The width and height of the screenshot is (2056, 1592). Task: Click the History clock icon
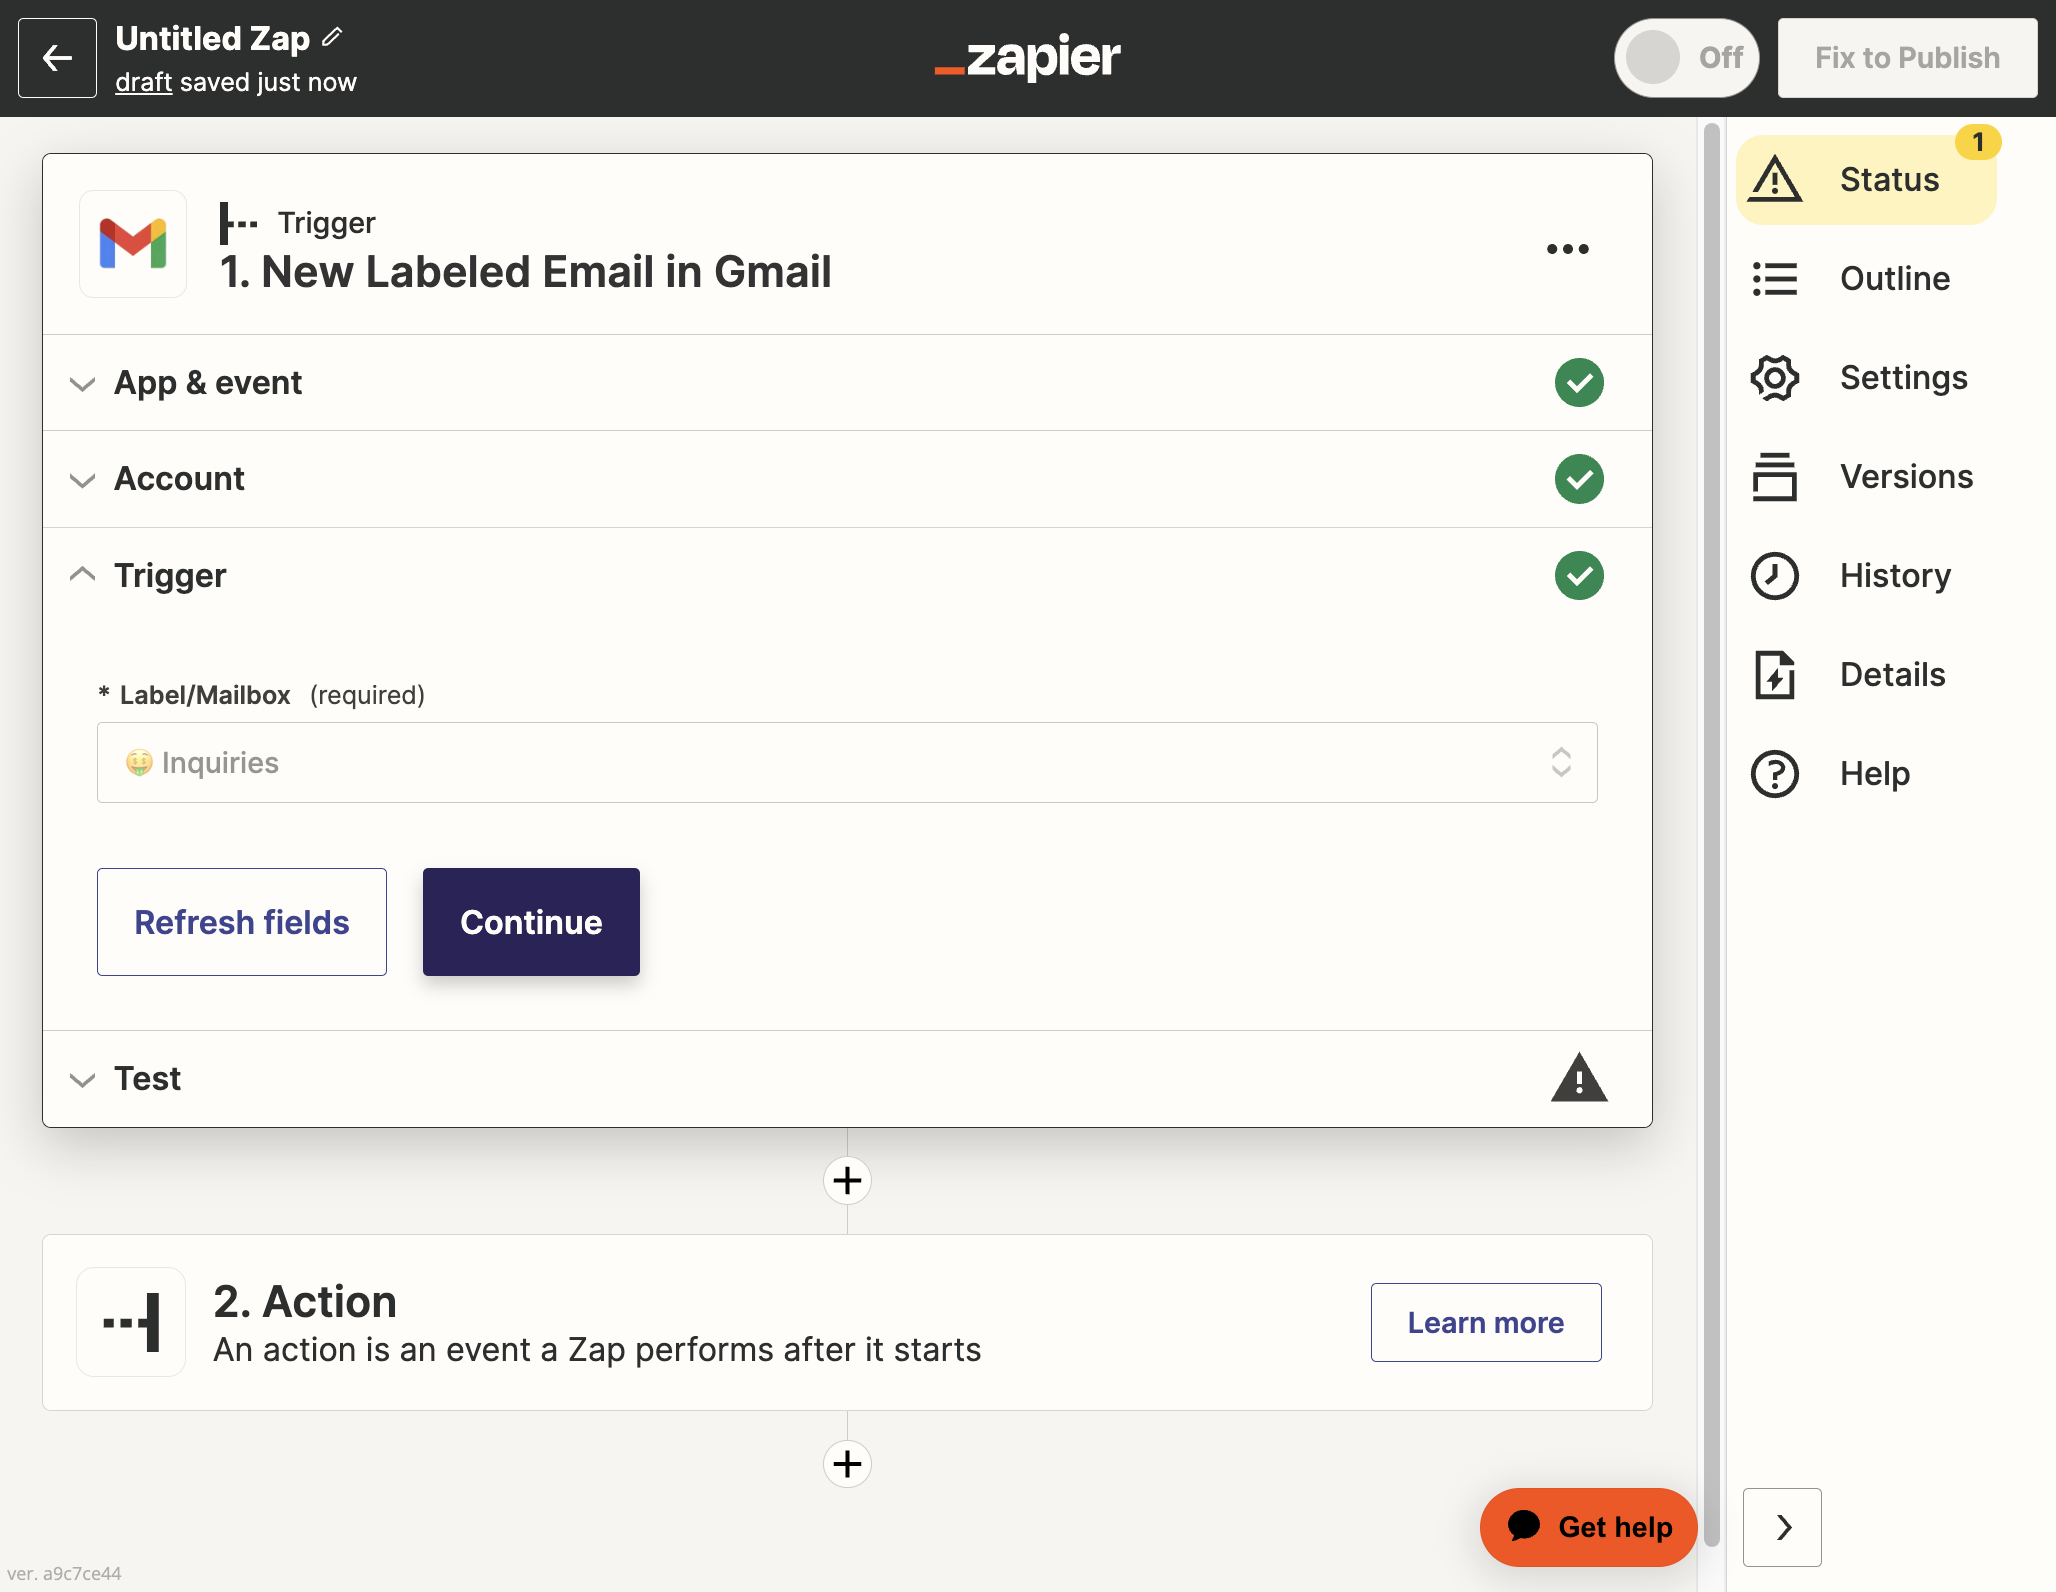click(x=1775, y=576)
